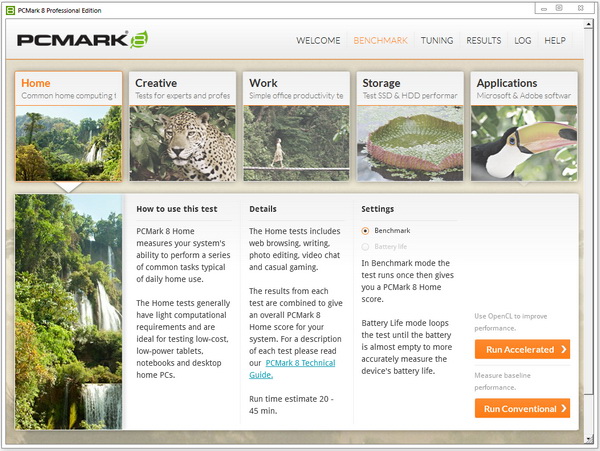Select the Battery life radio button
Screen dimensions: 600x451
coord(365,247)
